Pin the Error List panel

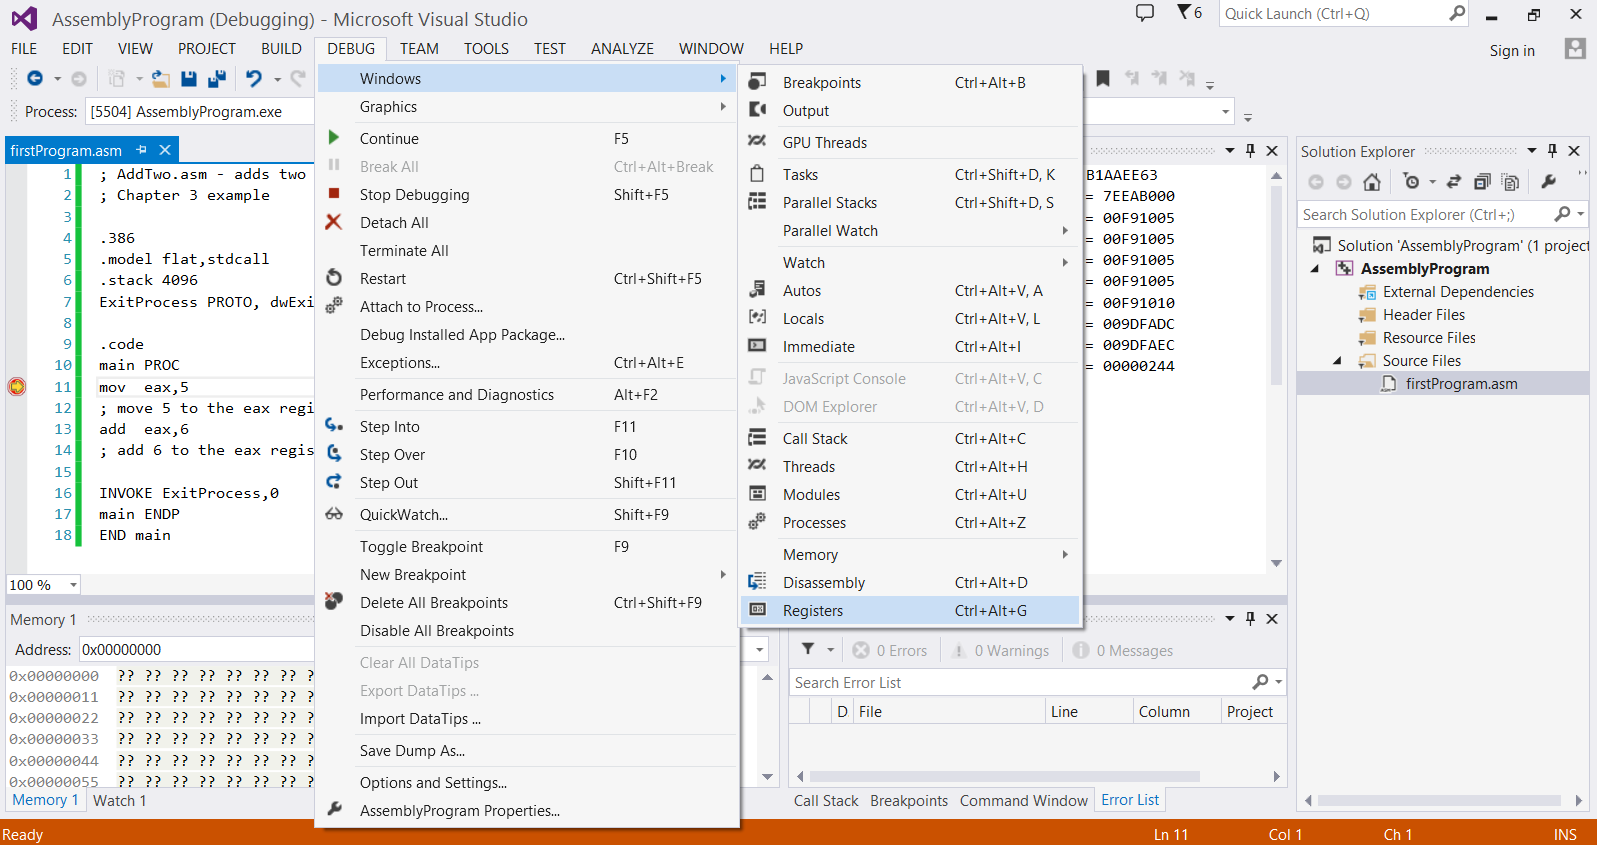[1250, 619]
